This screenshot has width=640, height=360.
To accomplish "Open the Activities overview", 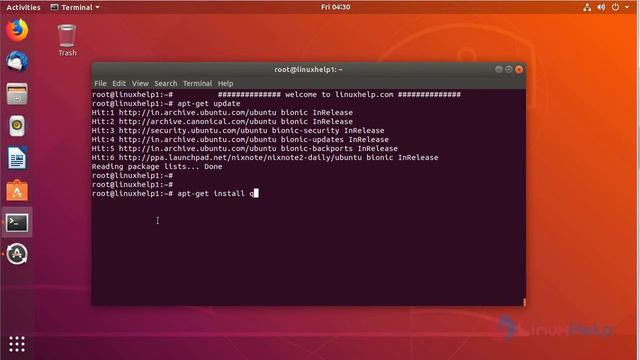I will (x=23, y=7).
